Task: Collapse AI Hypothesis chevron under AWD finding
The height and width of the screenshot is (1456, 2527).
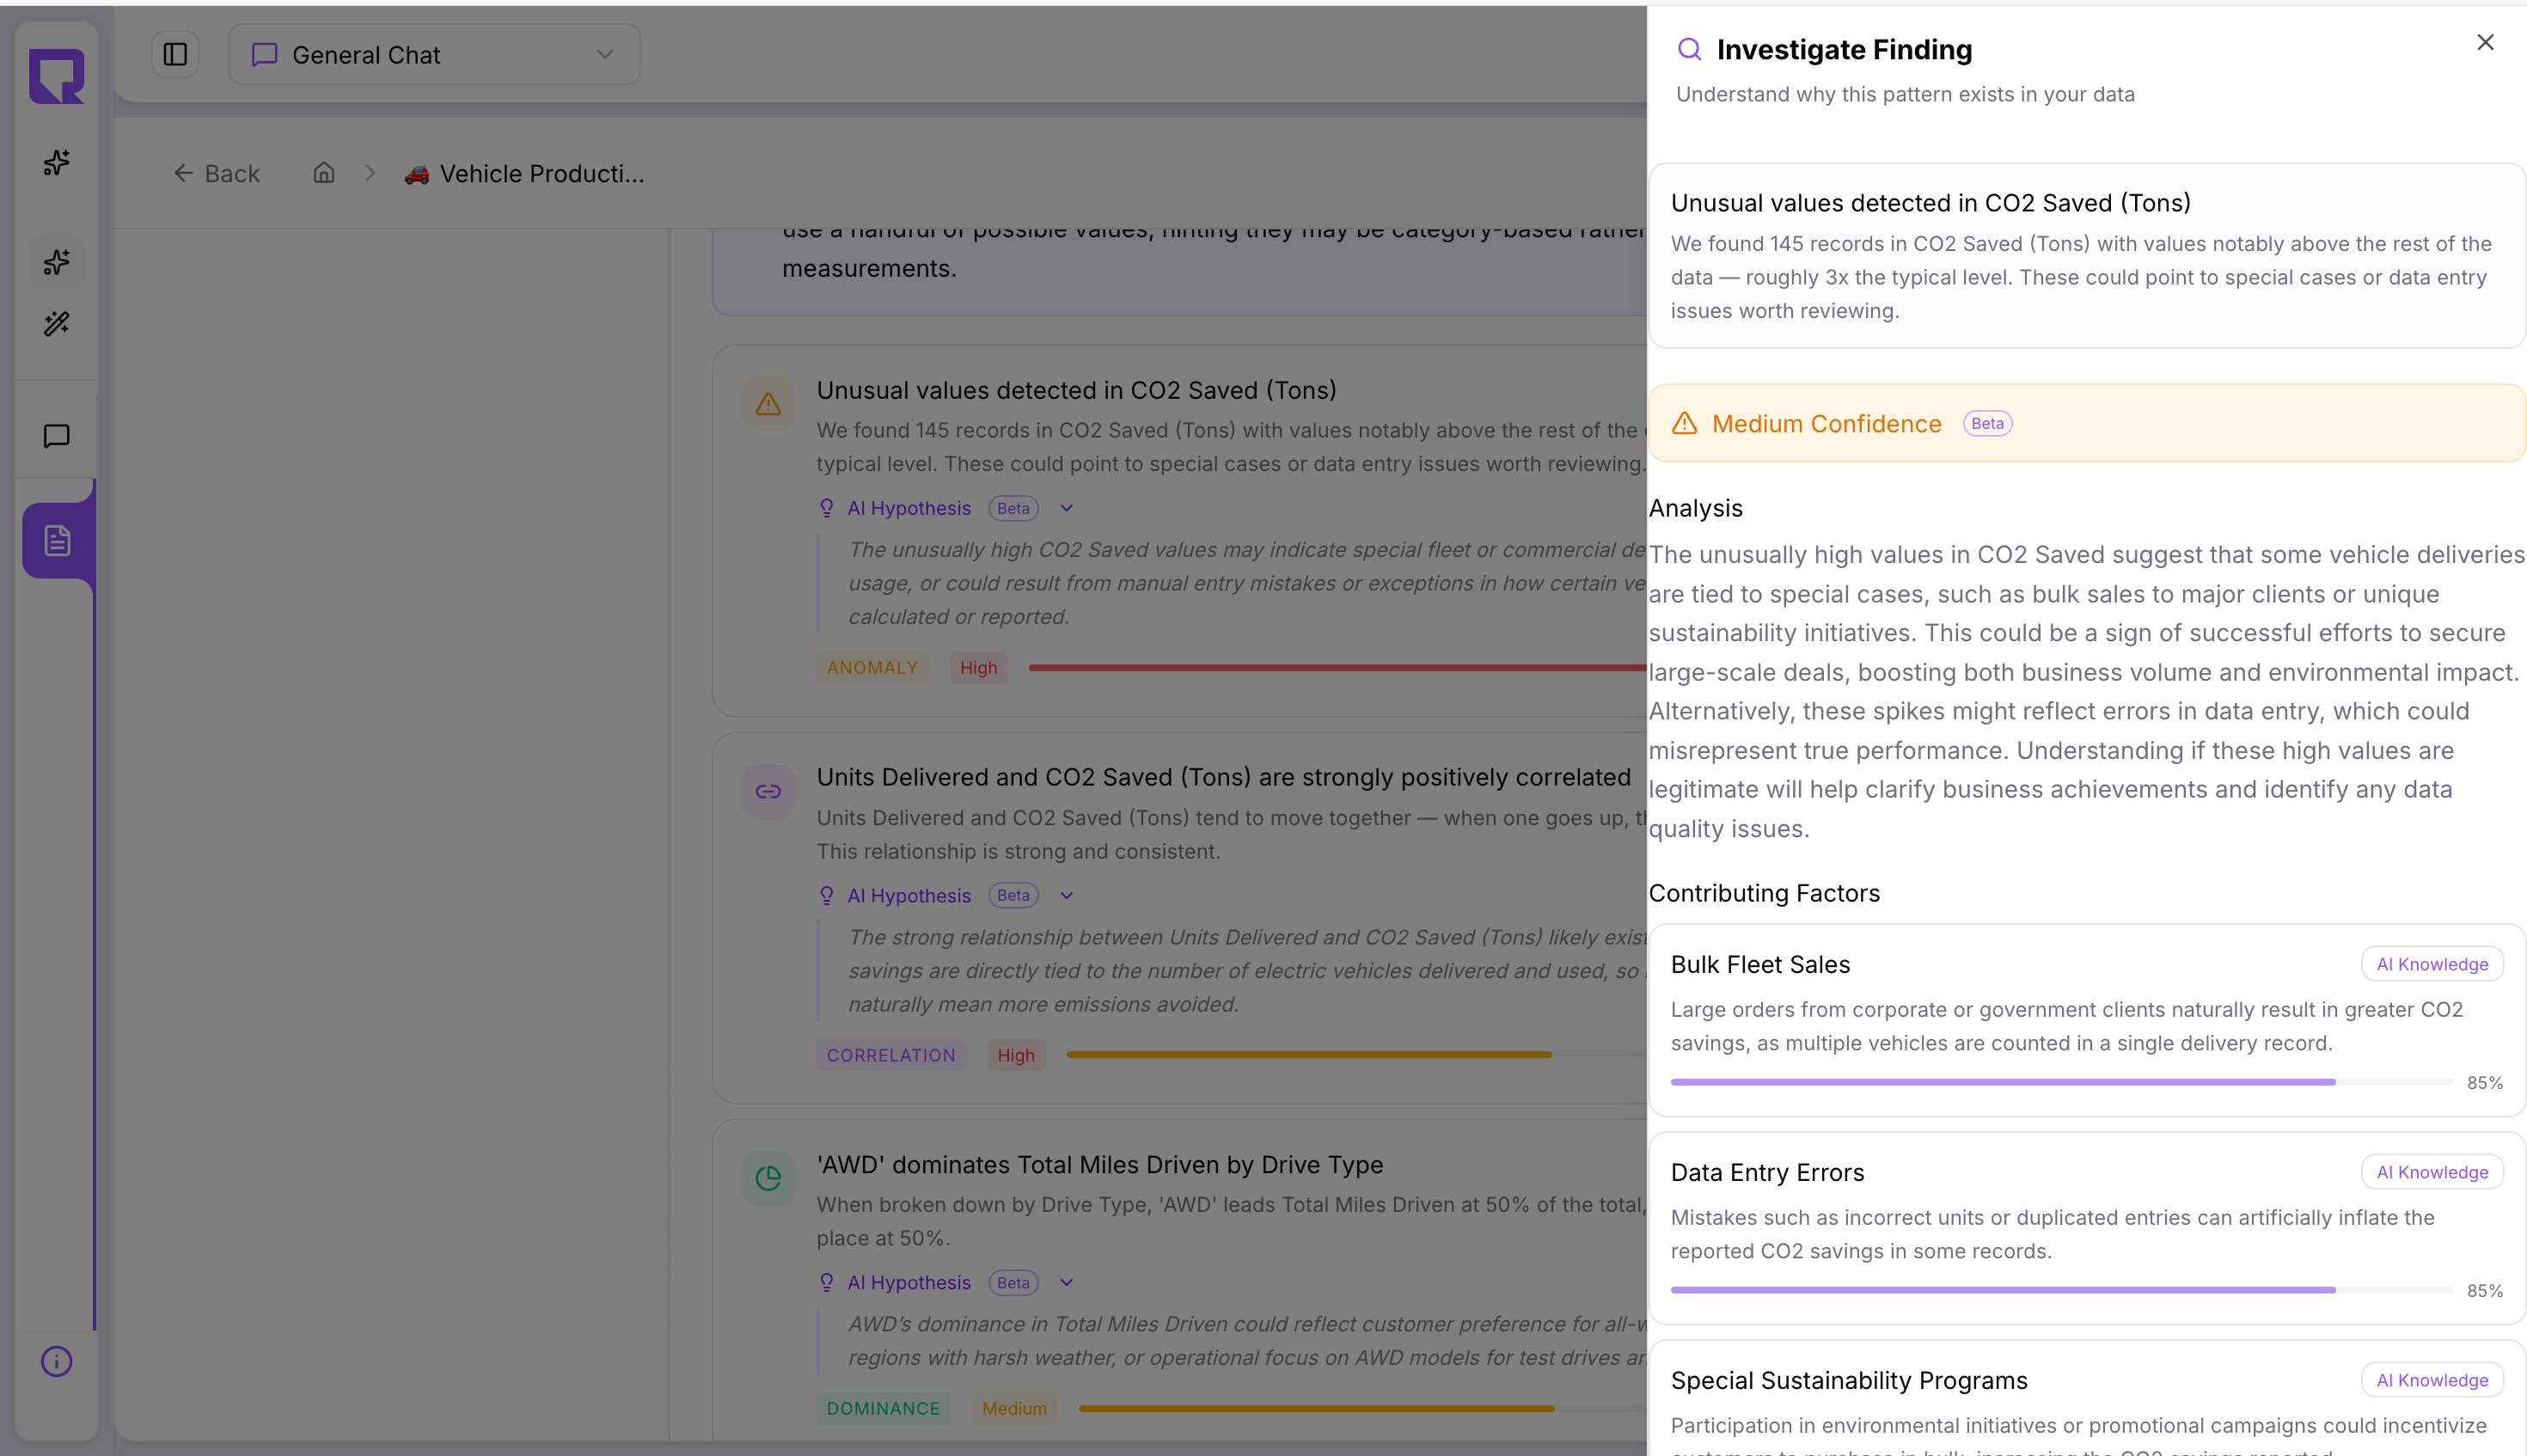Action: (x=1066, y=1282)
